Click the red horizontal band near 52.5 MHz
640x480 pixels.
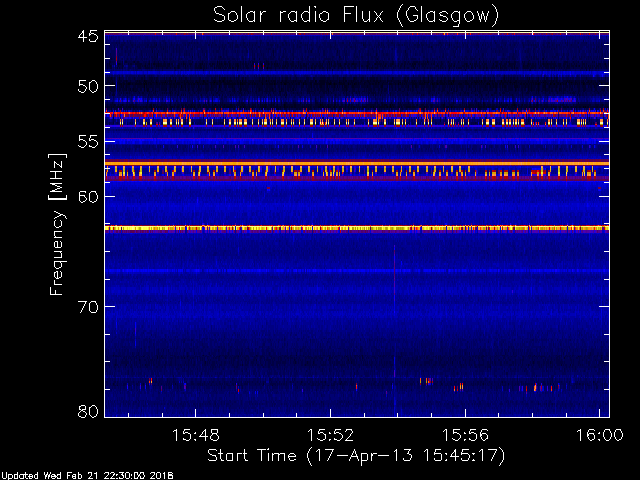click(357, 113)
